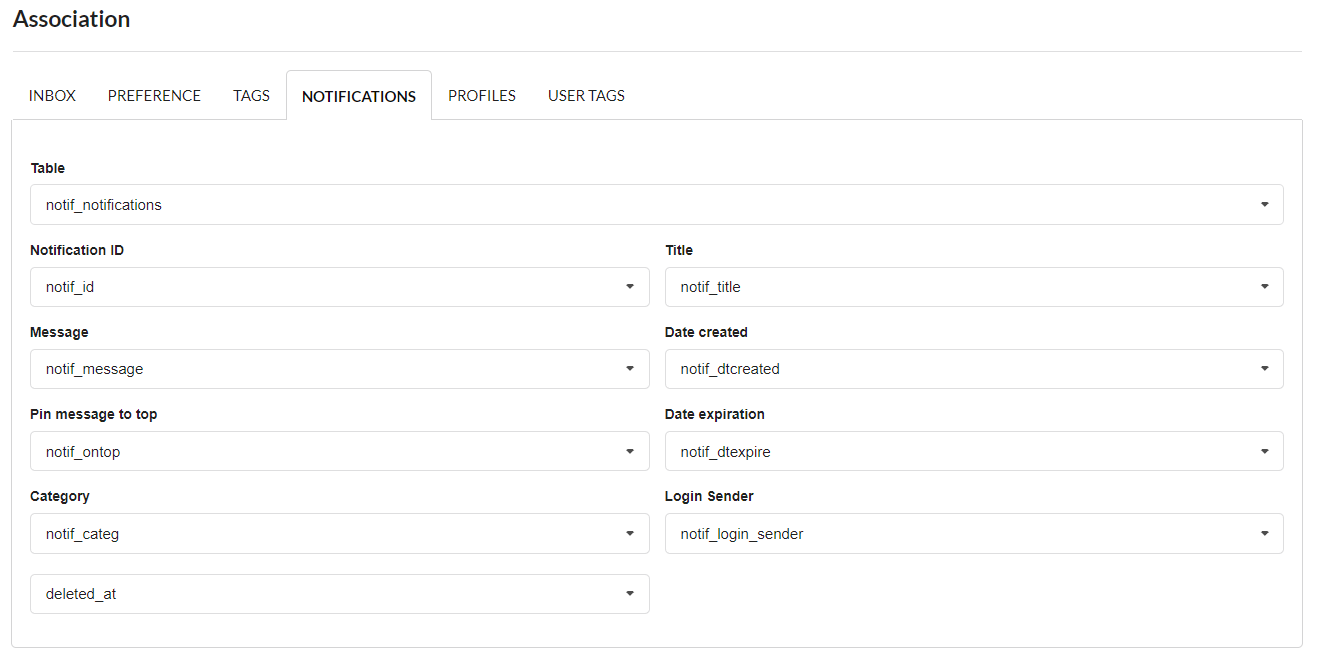Screen dimensions: 1321x653
Task: Open the deleted_at dropdown
Action: click(339, 594)
